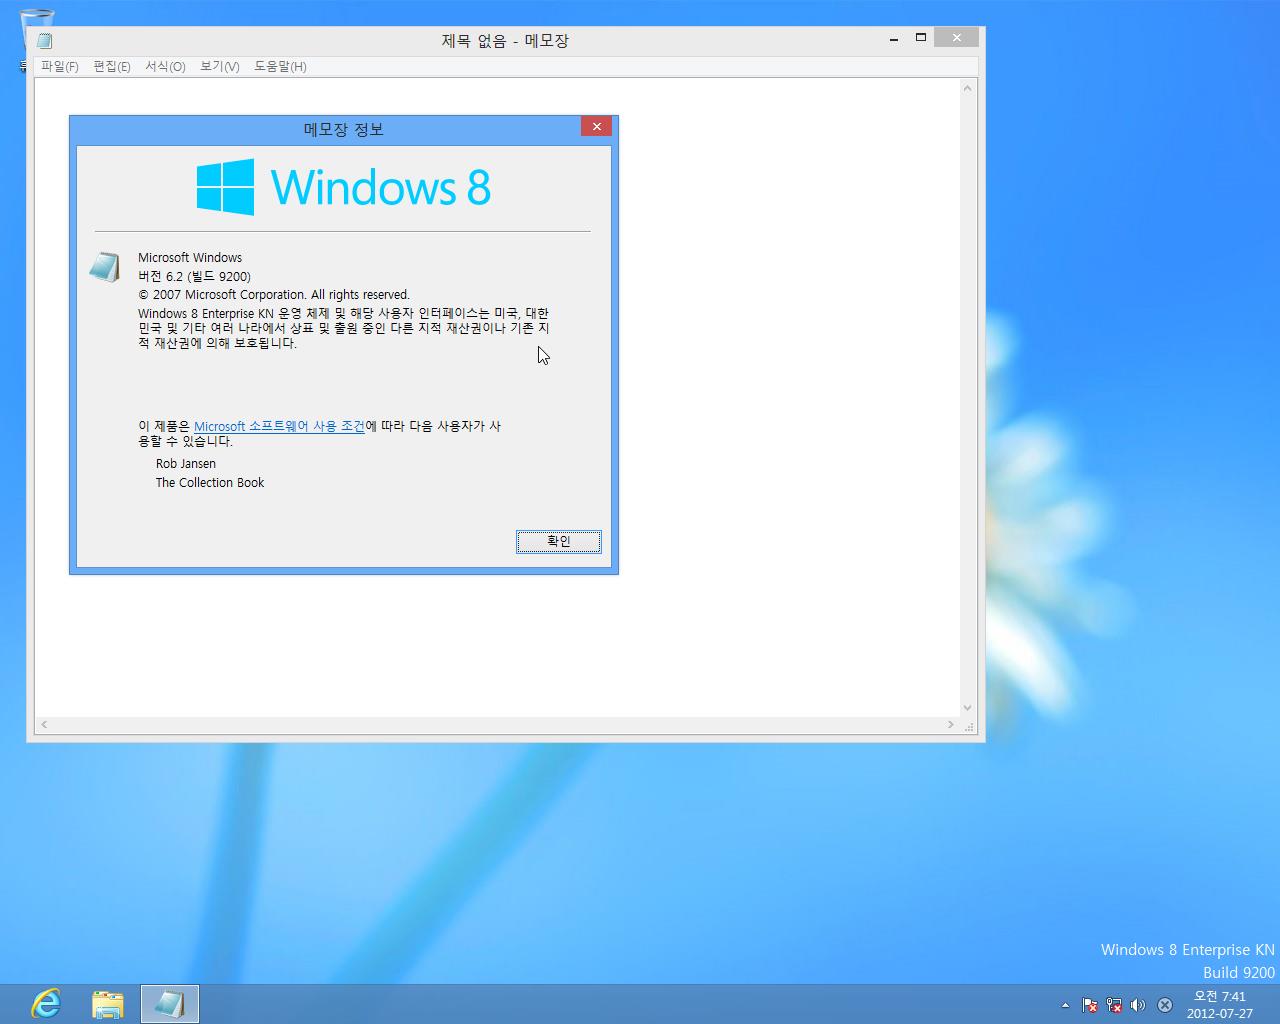Launch Internet Explorer from the taskbar
1280x1024 pixels.
[x=46, y=1003]
